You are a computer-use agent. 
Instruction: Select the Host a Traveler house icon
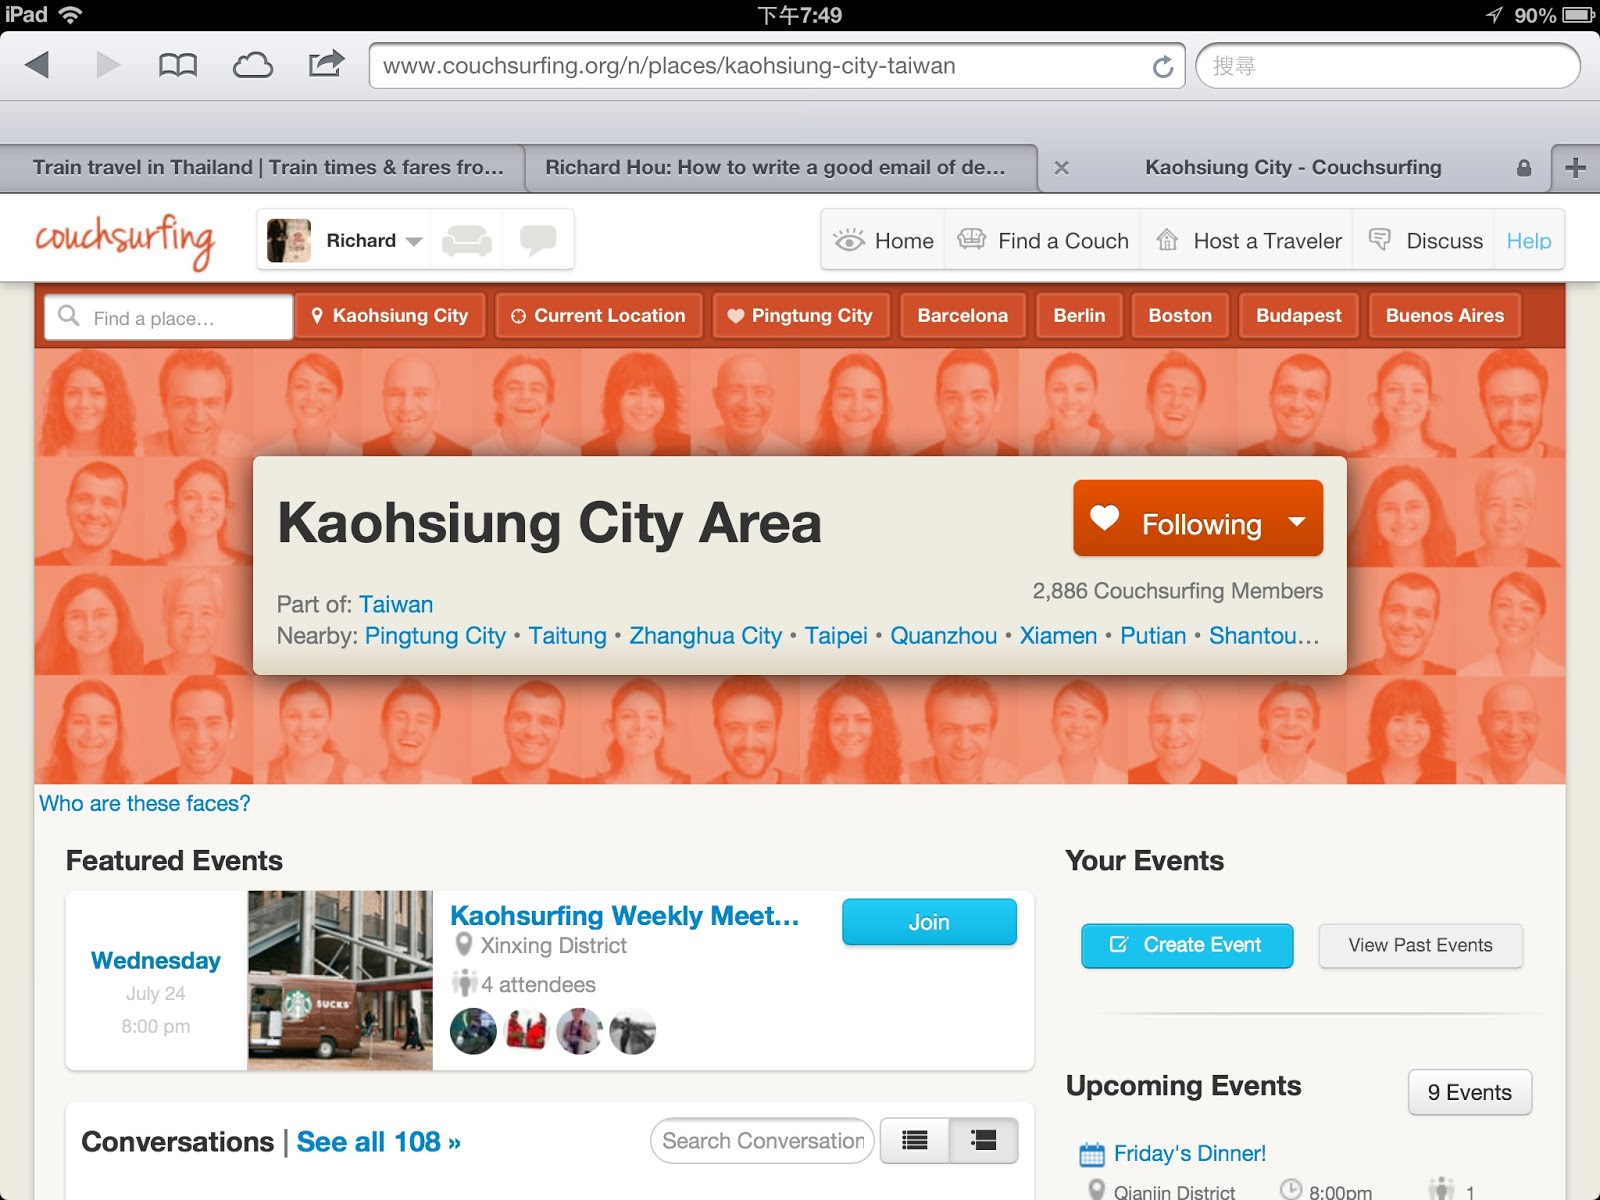coord(1166,240)
